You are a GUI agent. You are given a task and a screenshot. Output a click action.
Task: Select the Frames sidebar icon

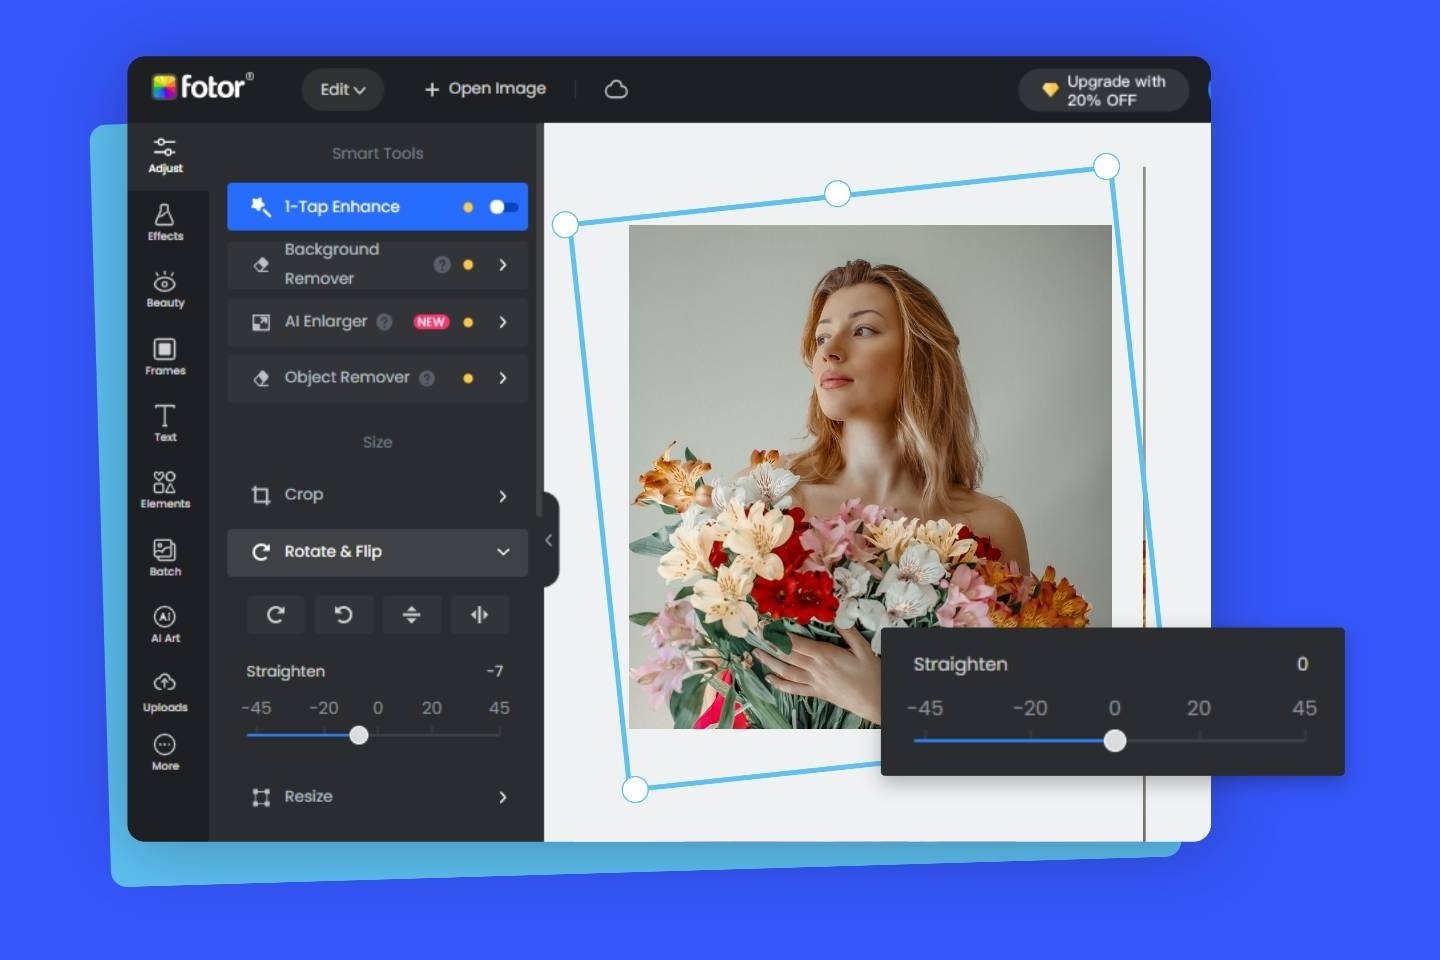click(165, 356)
